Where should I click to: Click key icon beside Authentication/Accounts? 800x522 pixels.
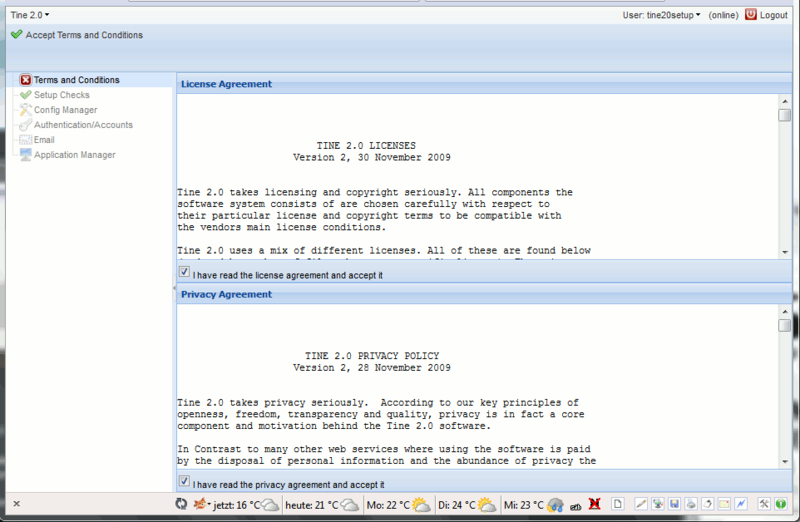[26, 125]
